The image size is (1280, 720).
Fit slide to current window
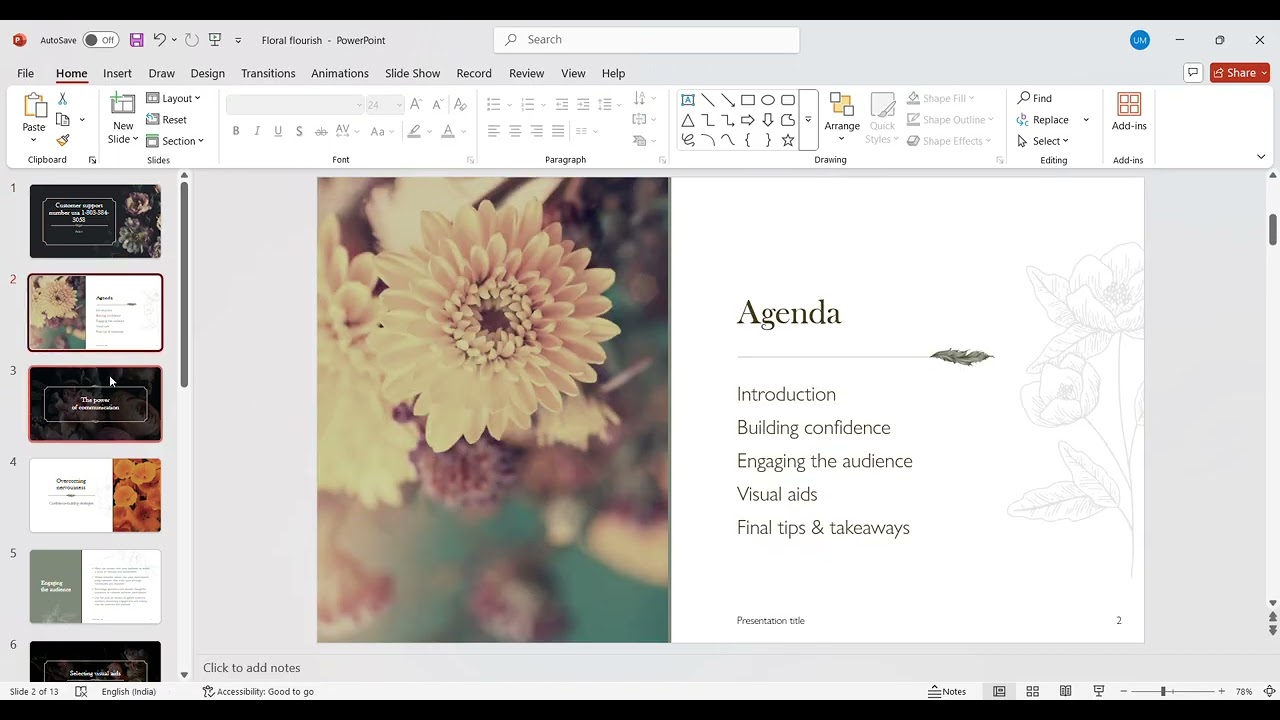pos(1270,691)
